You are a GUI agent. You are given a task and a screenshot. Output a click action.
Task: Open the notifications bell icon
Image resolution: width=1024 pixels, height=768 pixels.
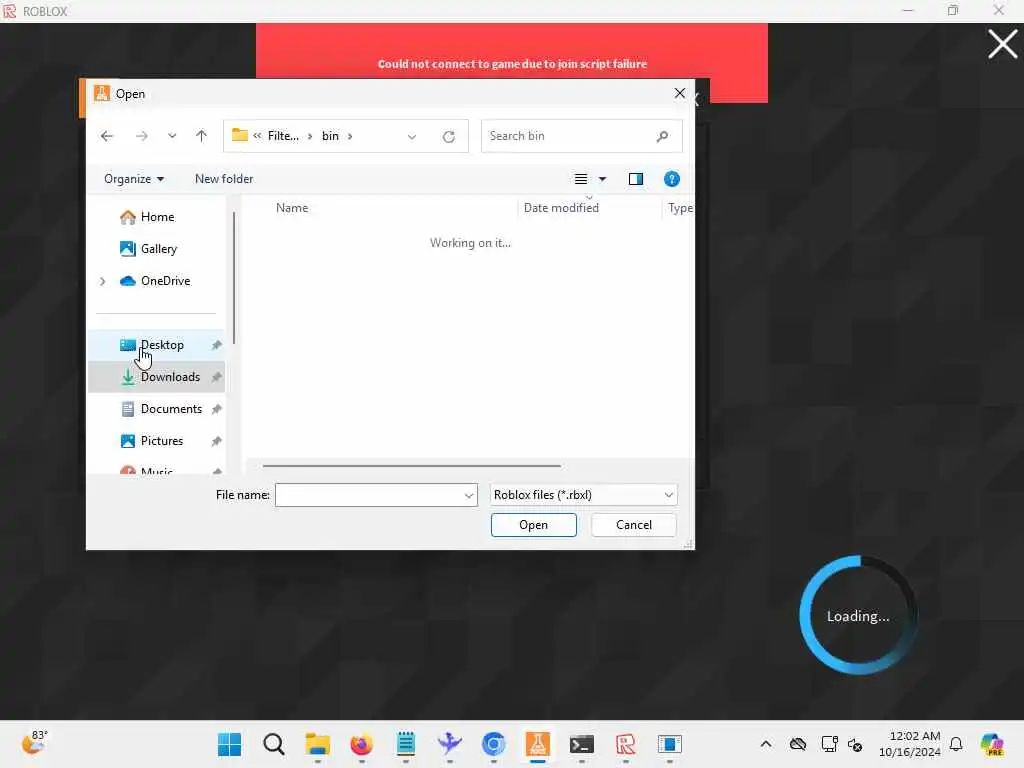956,744
